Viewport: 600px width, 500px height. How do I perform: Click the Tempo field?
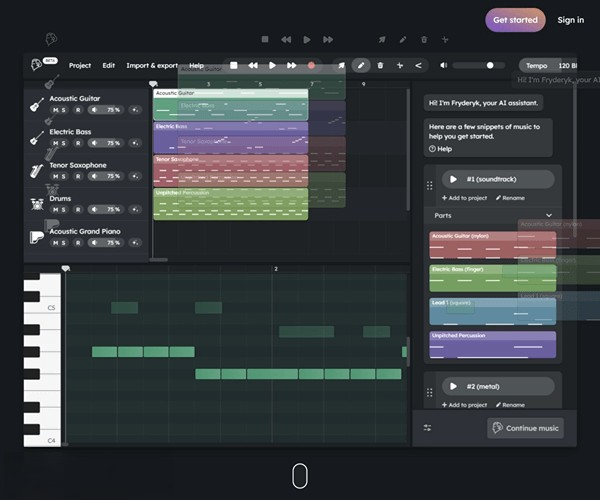click(549, 65)
